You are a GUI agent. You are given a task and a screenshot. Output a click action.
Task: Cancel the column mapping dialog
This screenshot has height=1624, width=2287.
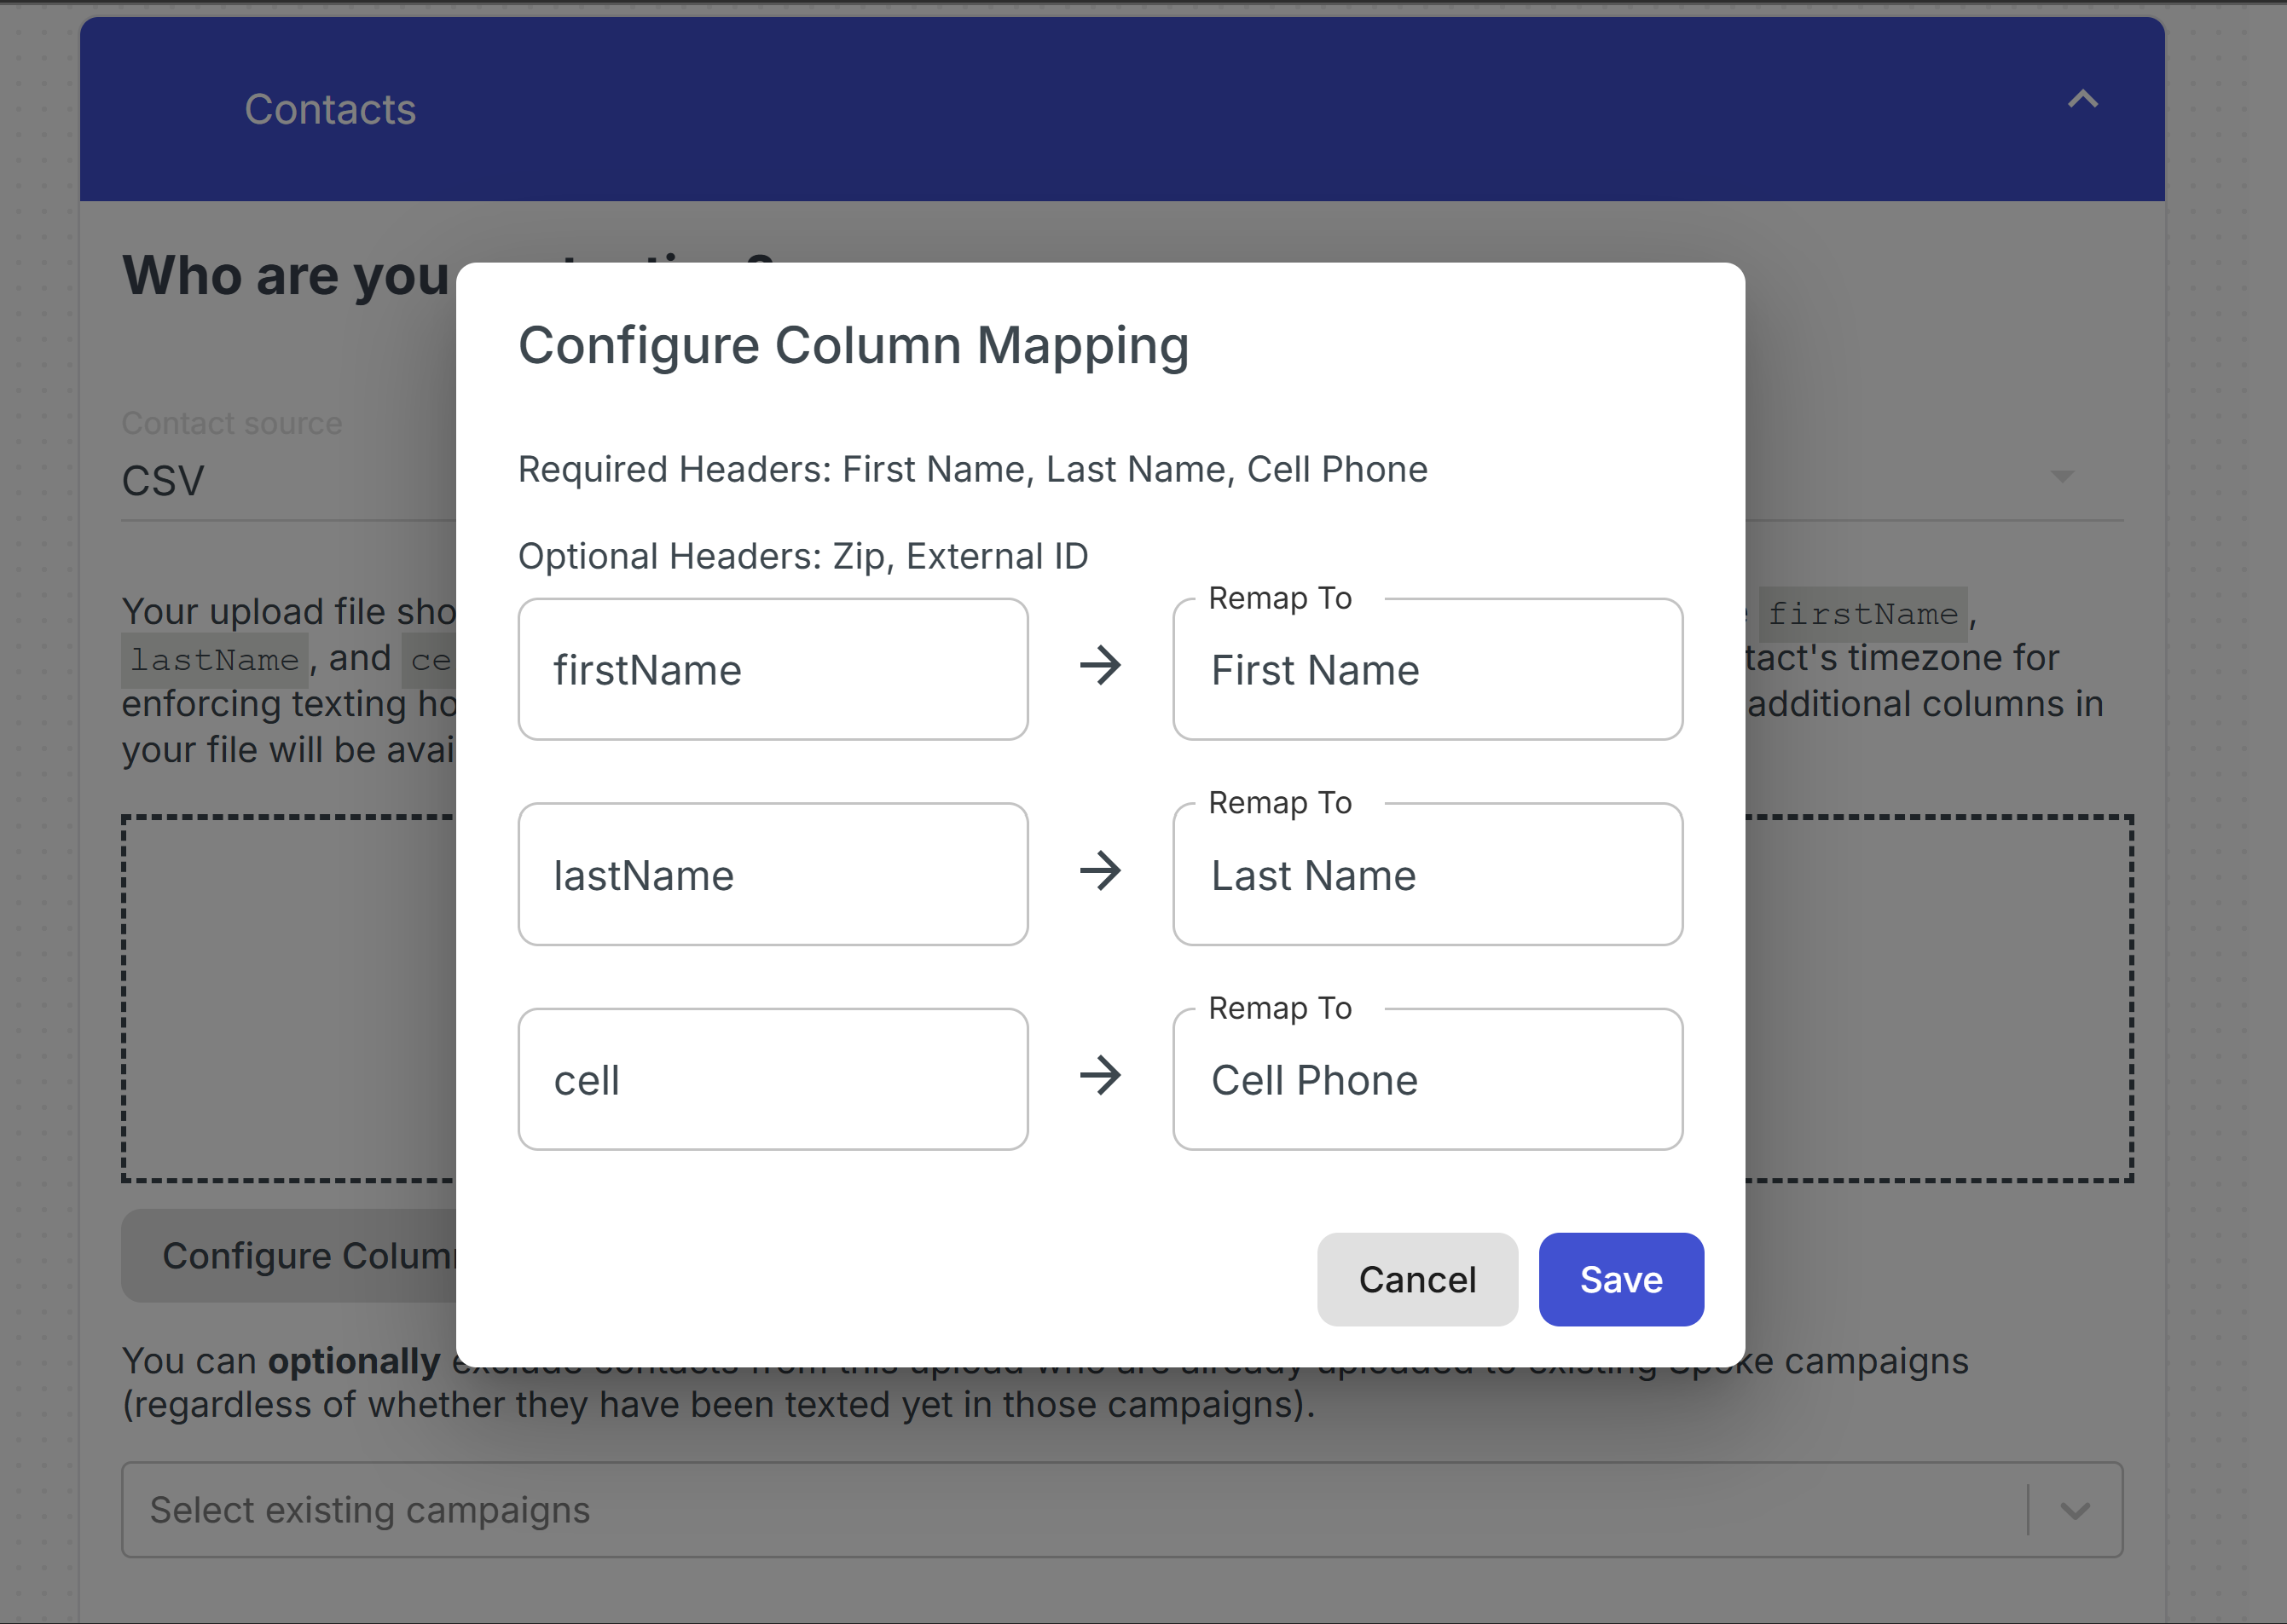pyautogui.click(x=1417, y=1280)
